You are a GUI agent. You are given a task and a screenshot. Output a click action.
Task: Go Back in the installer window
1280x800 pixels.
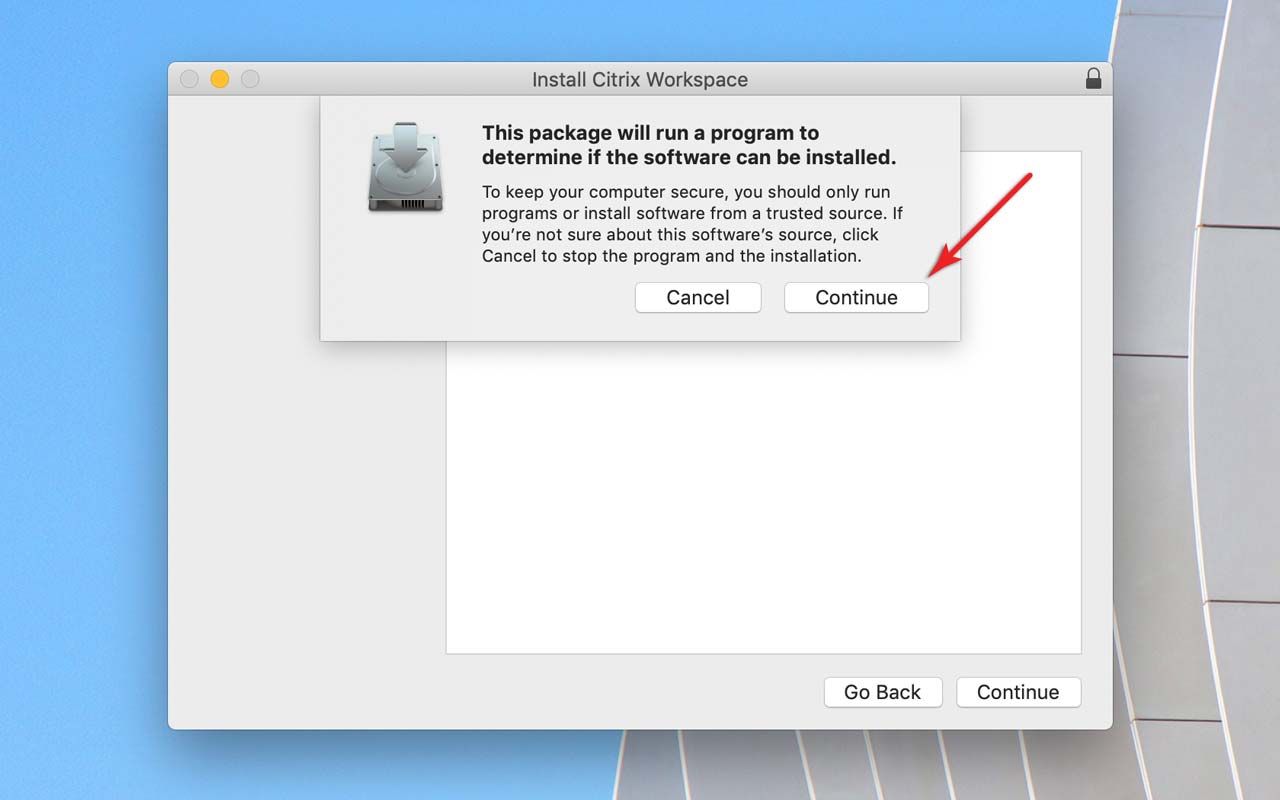883,692
